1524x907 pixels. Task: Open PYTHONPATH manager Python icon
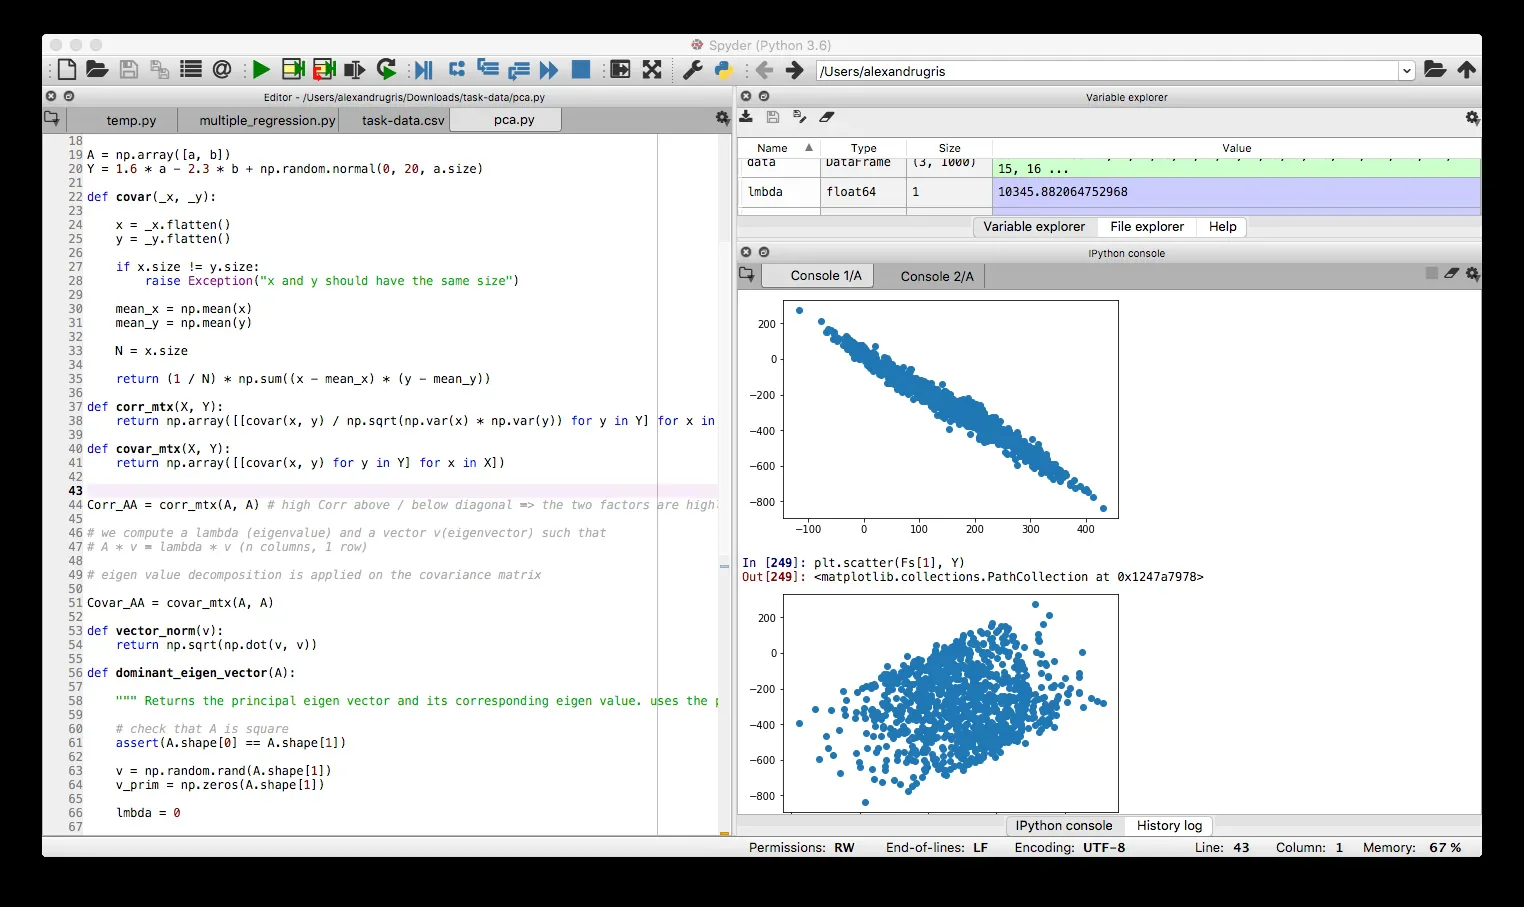pyautogui.click(x=724, y=69)
